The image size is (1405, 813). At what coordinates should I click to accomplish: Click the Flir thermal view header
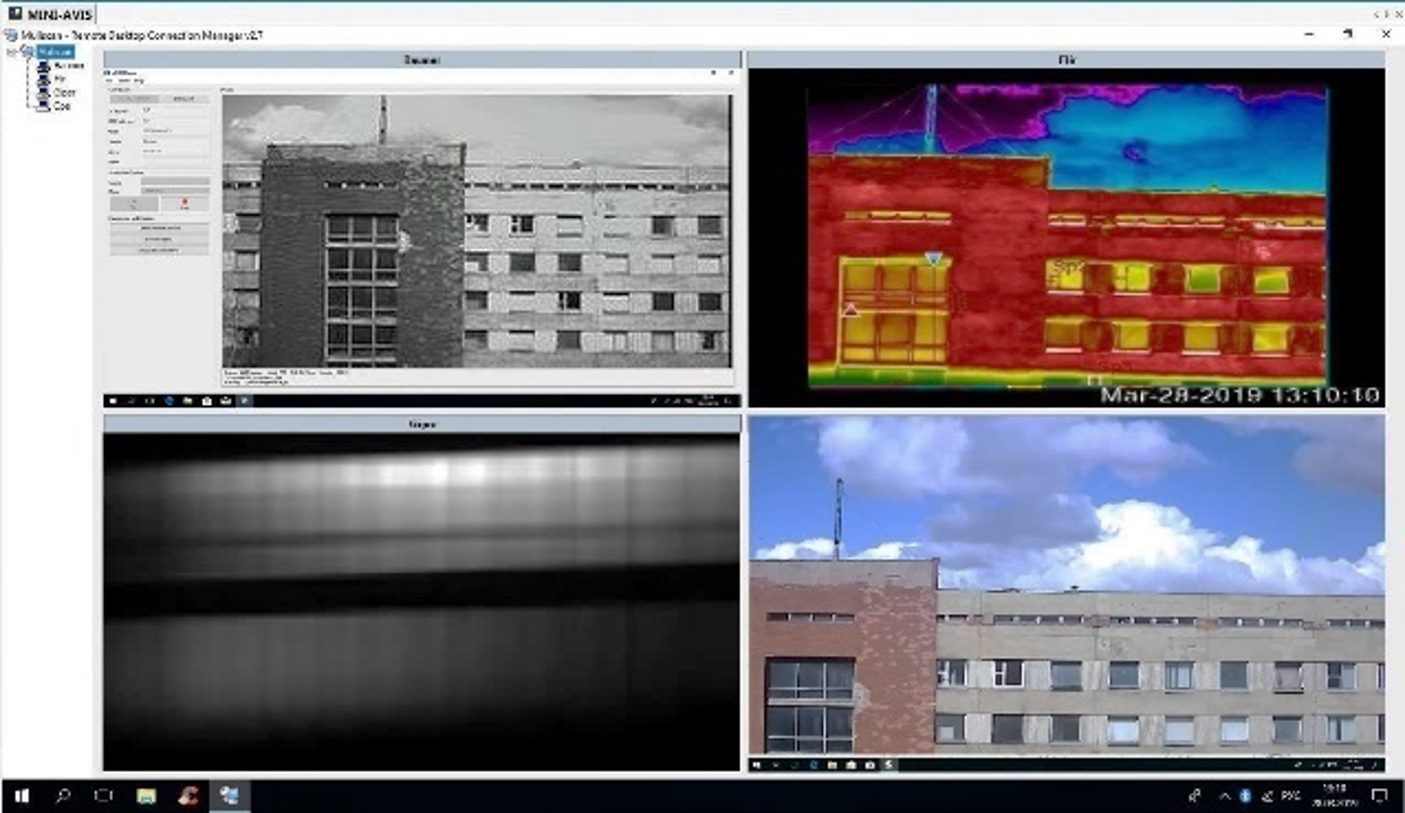click(1066, 60)
